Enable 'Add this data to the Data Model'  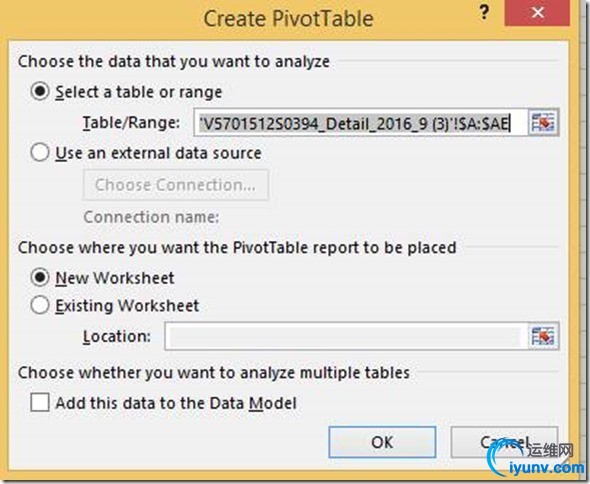click(x=40, y=403)
